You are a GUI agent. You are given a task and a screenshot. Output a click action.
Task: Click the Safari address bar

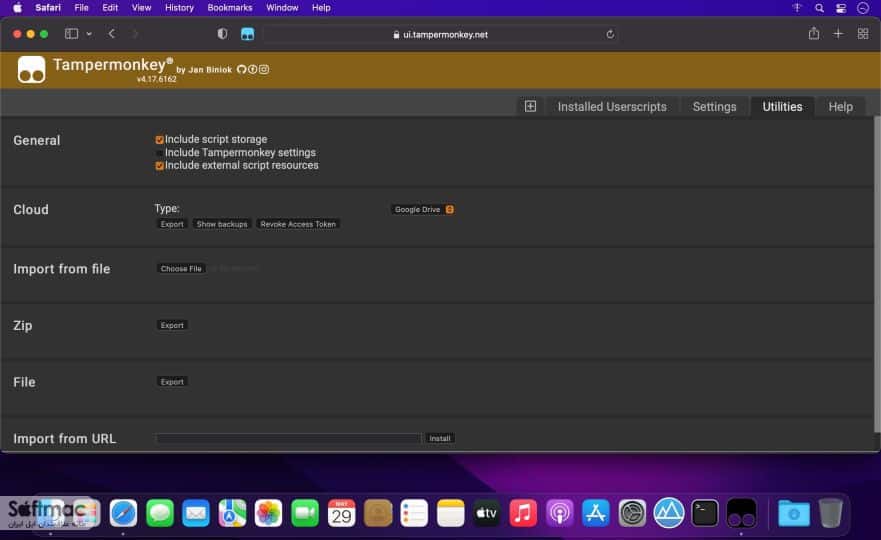pyautogui.click(x=440, y=34)
